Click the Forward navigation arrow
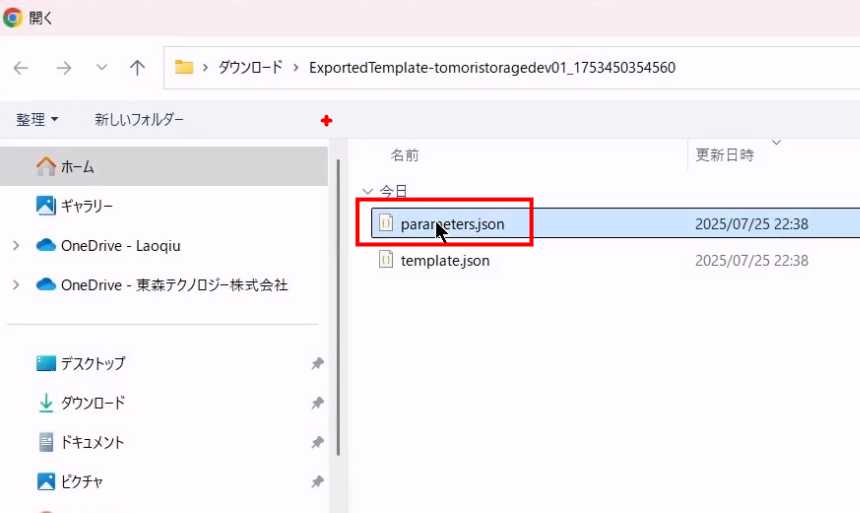The height and width of the screenshot is (513, 860). click(64, 68)
